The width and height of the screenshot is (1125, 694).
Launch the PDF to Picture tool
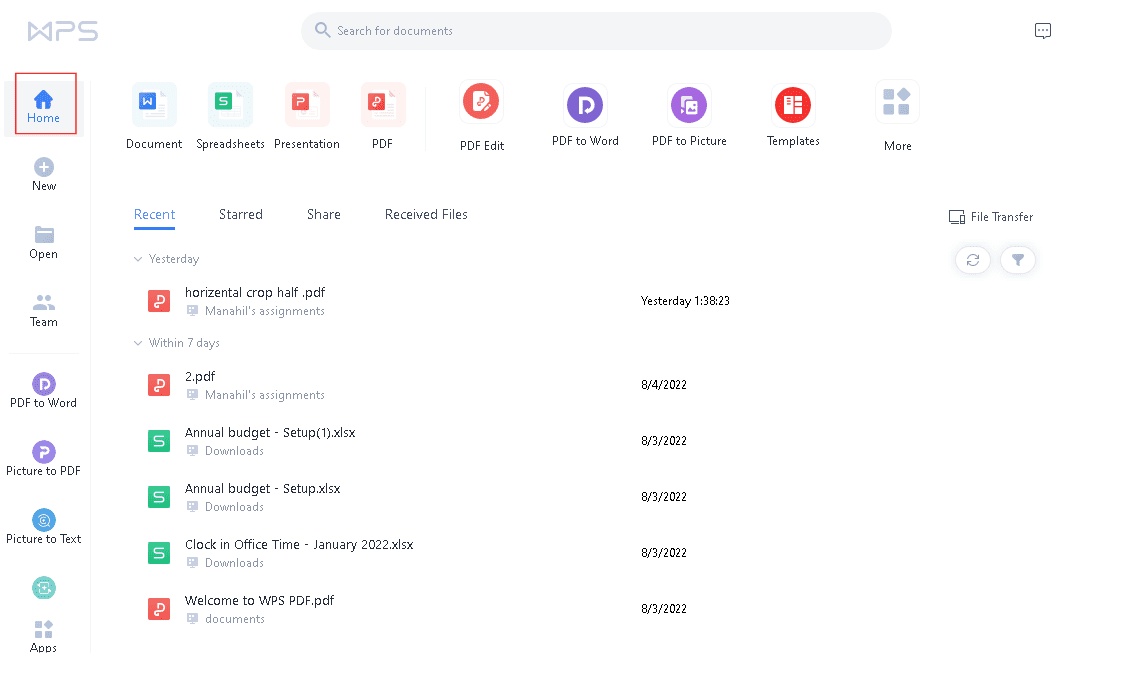tap(689, 105)
